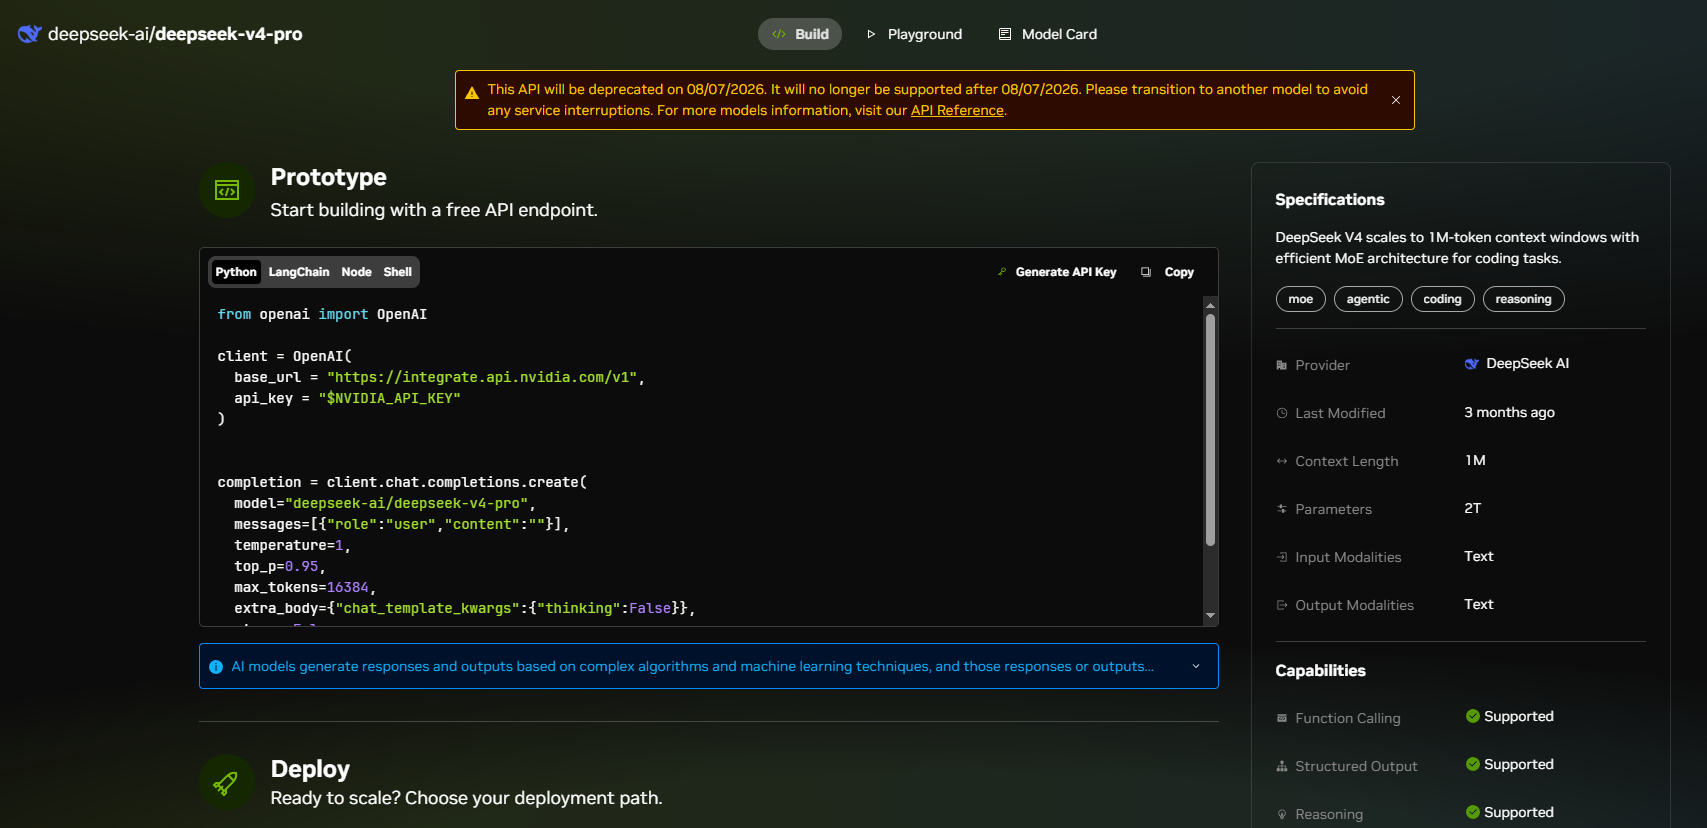Click the DeepSeek logo next to provider name
Image resolution: width=1707 pixels, height=828 pixels.
pyautogui.click(x=1472, y=364)
